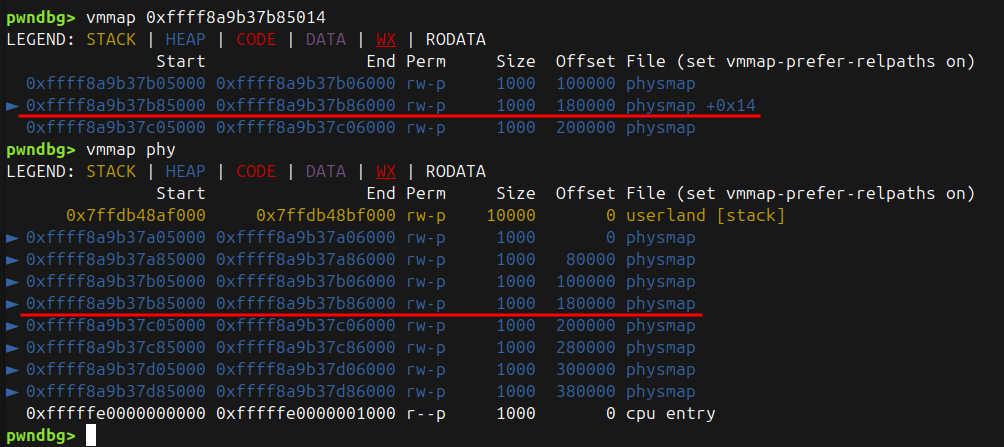
Task: Click arrow marker next to 0xffff8a9b37d05000 address
Action: [x=13, y=370]
